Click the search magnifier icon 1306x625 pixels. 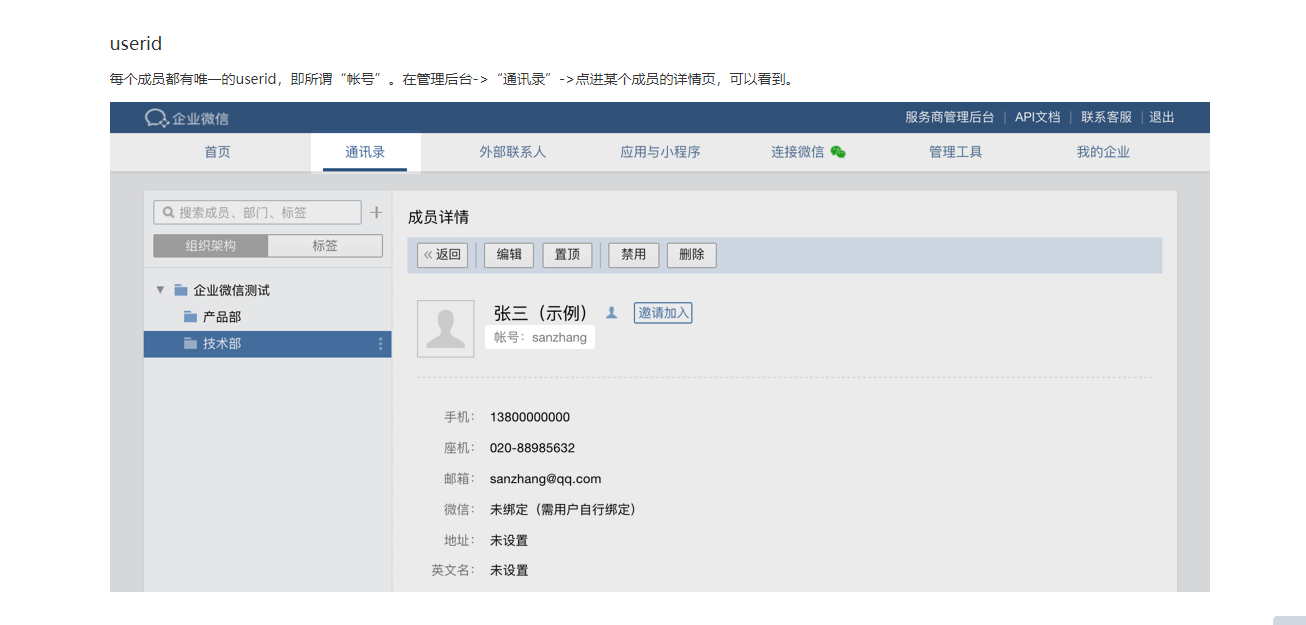tap(168, 213)
